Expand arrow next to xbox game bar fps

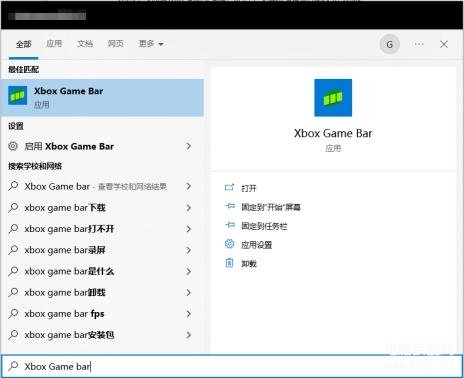[189, 314]
